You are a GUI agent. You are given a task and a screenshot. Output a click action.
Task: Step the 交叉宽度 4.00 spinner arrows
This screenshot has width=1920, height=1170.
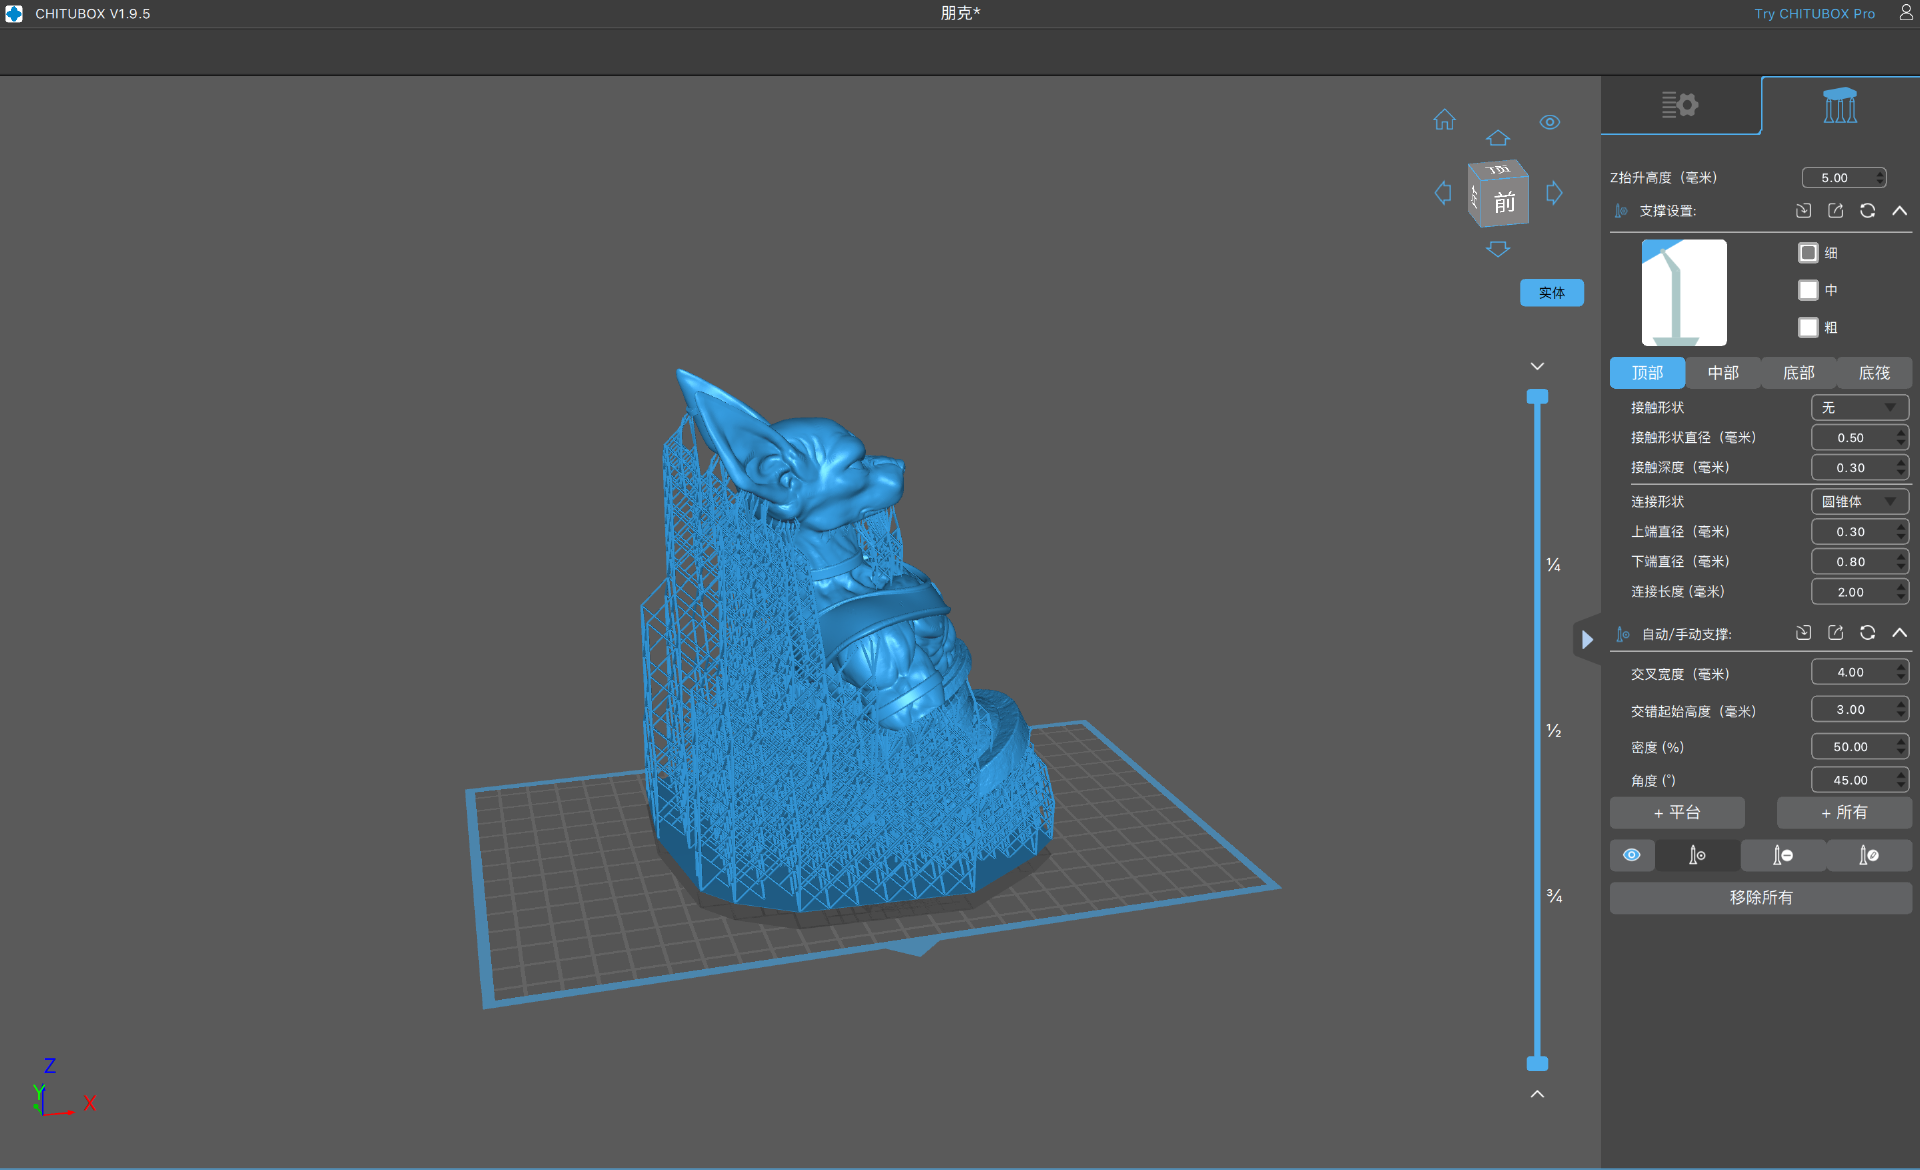[1901, 673]
